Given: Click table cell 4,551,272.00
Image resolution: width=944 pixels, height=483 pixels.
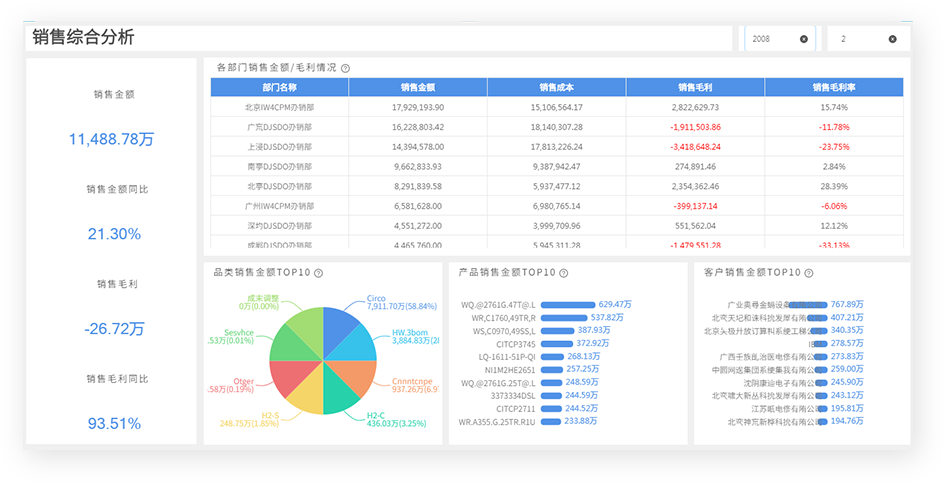Looking at the screenshot, I should (418, 226).
